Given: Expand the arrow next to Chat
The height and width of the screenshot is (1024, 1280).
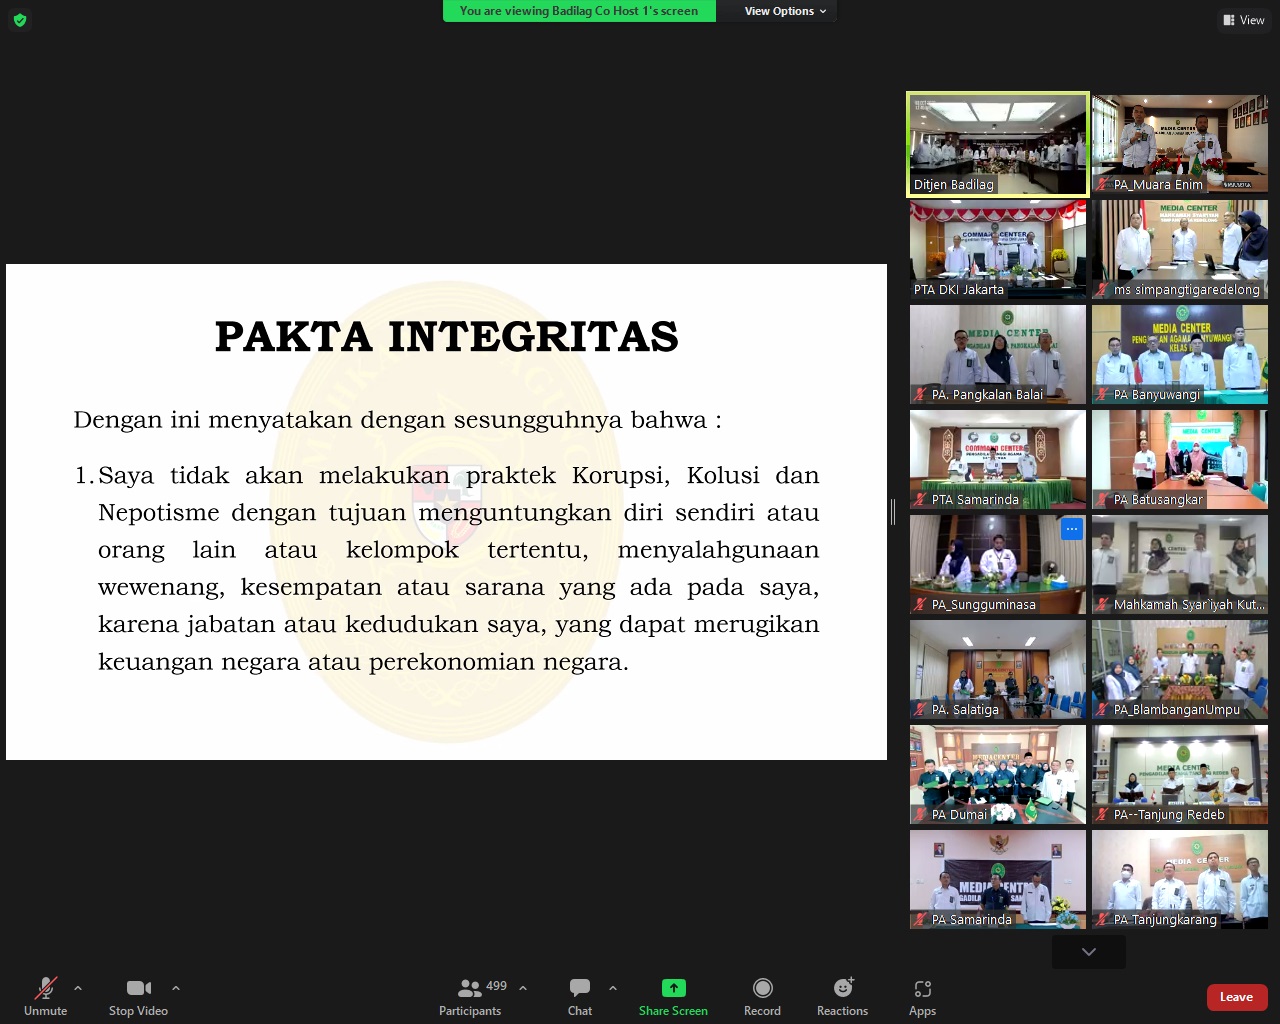Looking at the screenshot, I should pyautogui.click(x=613, y=988).
